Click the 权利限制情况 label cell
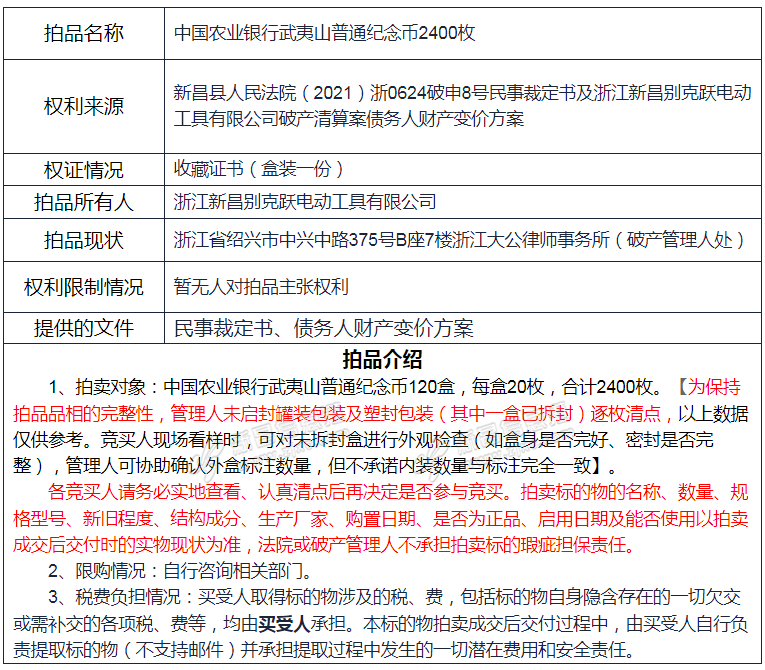Screen dimensions: 765x670 [84, 287]
